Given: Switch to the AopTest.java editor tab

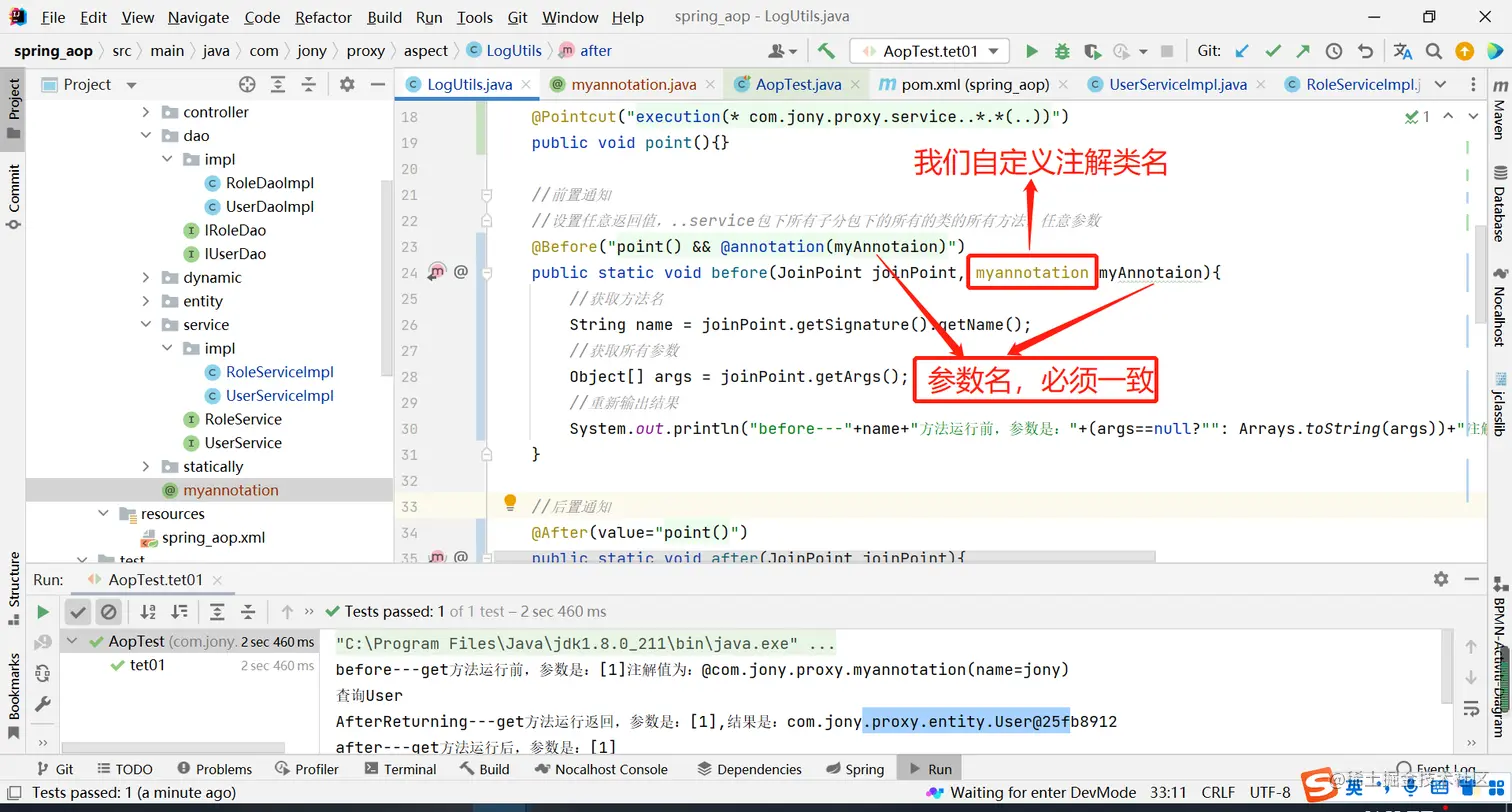Looking at the screenshot, I should tap(798, 85).
